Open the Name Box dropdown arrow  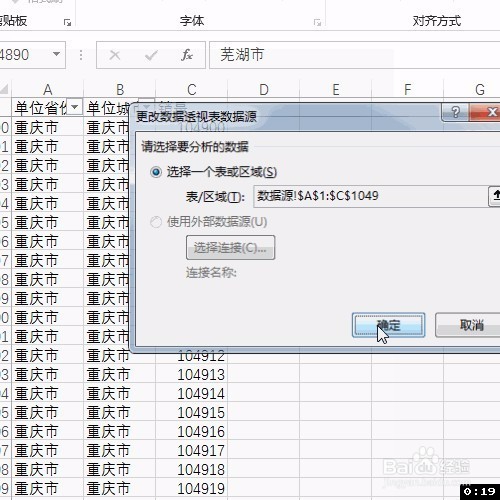tap(56, 54)
